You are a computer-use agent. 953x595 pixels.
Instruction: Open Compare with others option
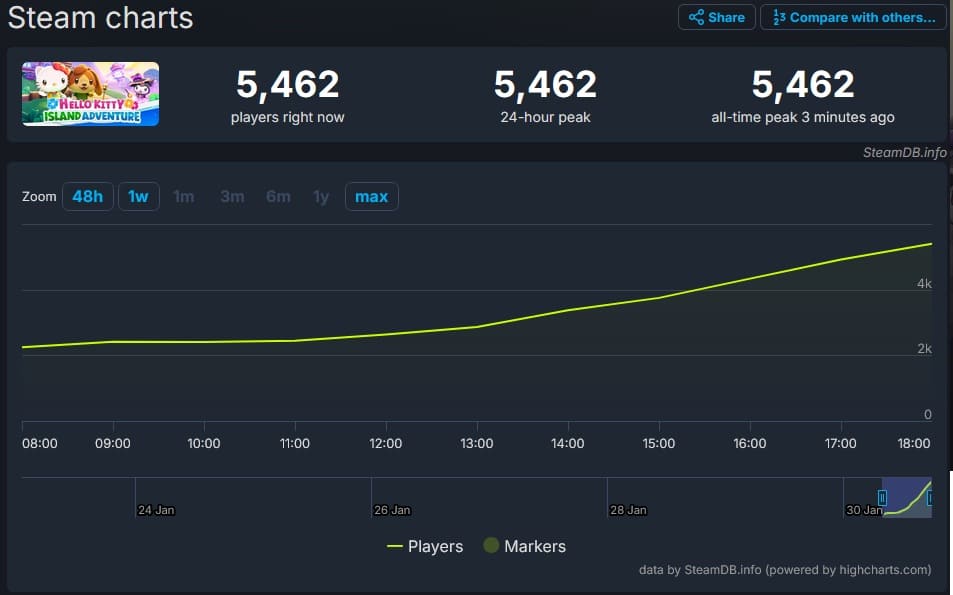[x=853, y=17]
